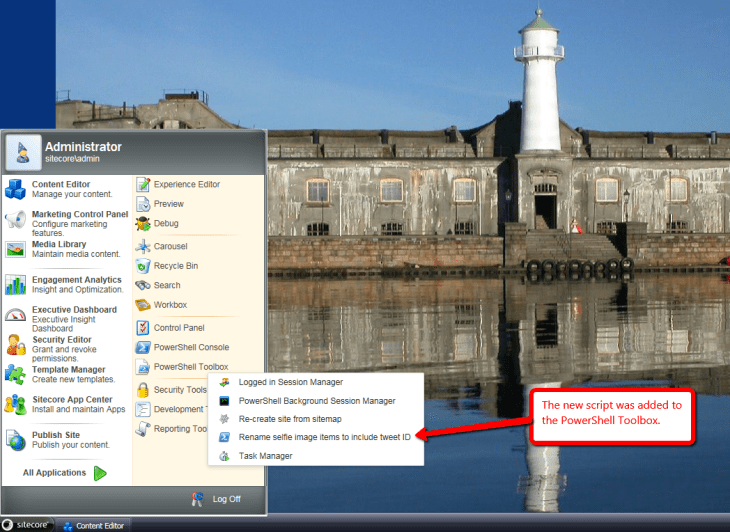Open Media Library icon
Viewport: 730px width, 532px height.
click(15, 251)
